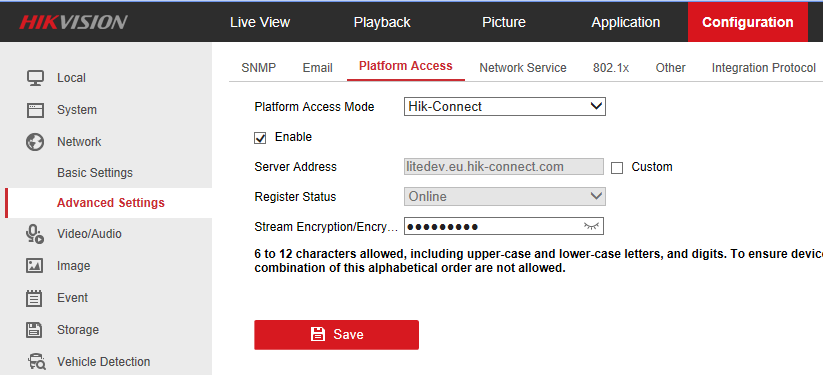Click the Save button
The image size is (823, 375).
point(336,335)
